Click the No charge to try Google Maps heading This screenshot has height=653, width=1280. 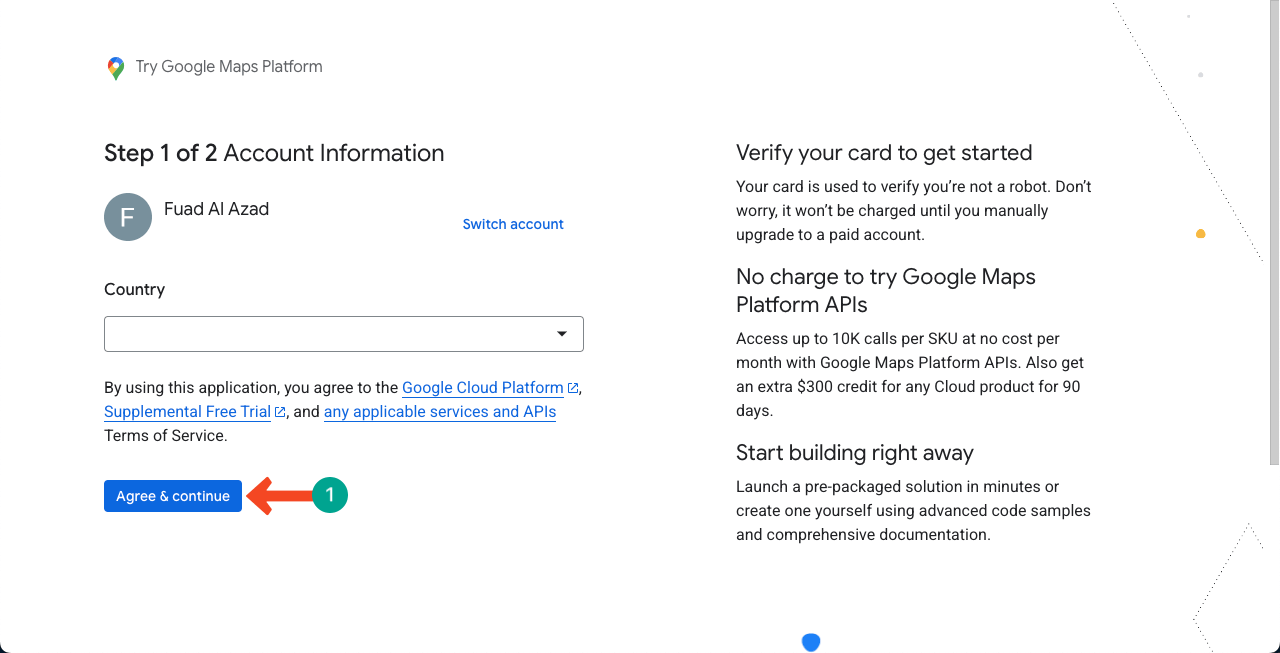886,290
